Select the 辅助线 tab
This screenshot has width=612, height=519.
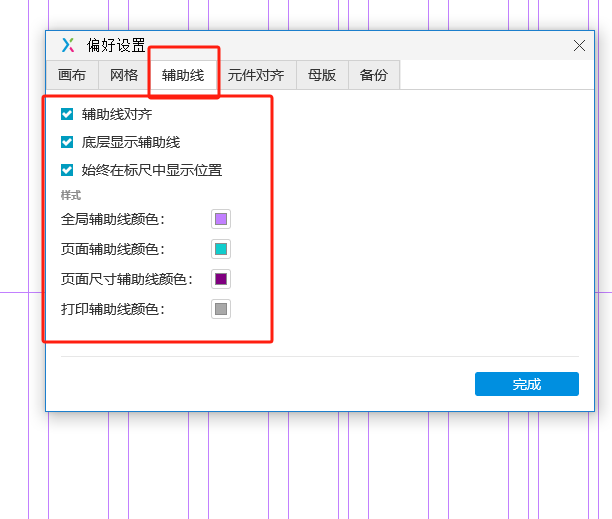[x=183, y=75]
